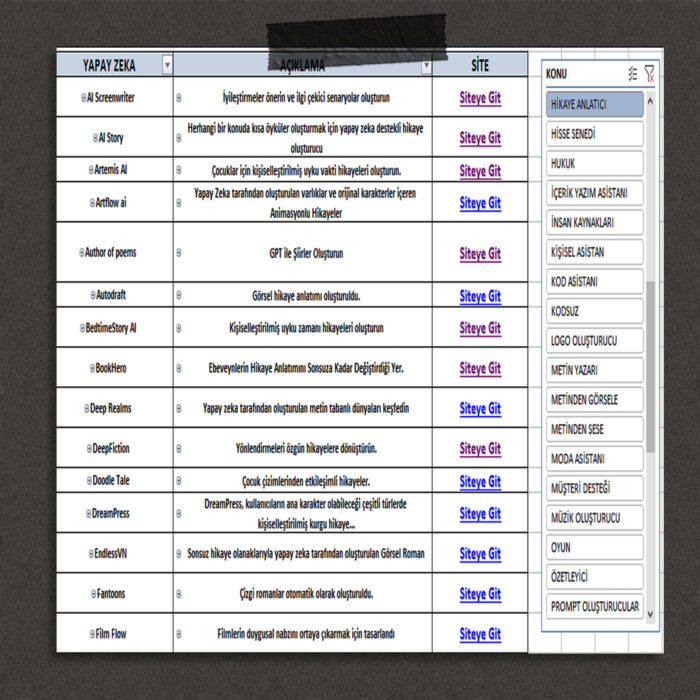Screen dimensions: 700x700
Task: Filter by İNSAN KAYNAKLARI topic
Action: click(595, 222)
